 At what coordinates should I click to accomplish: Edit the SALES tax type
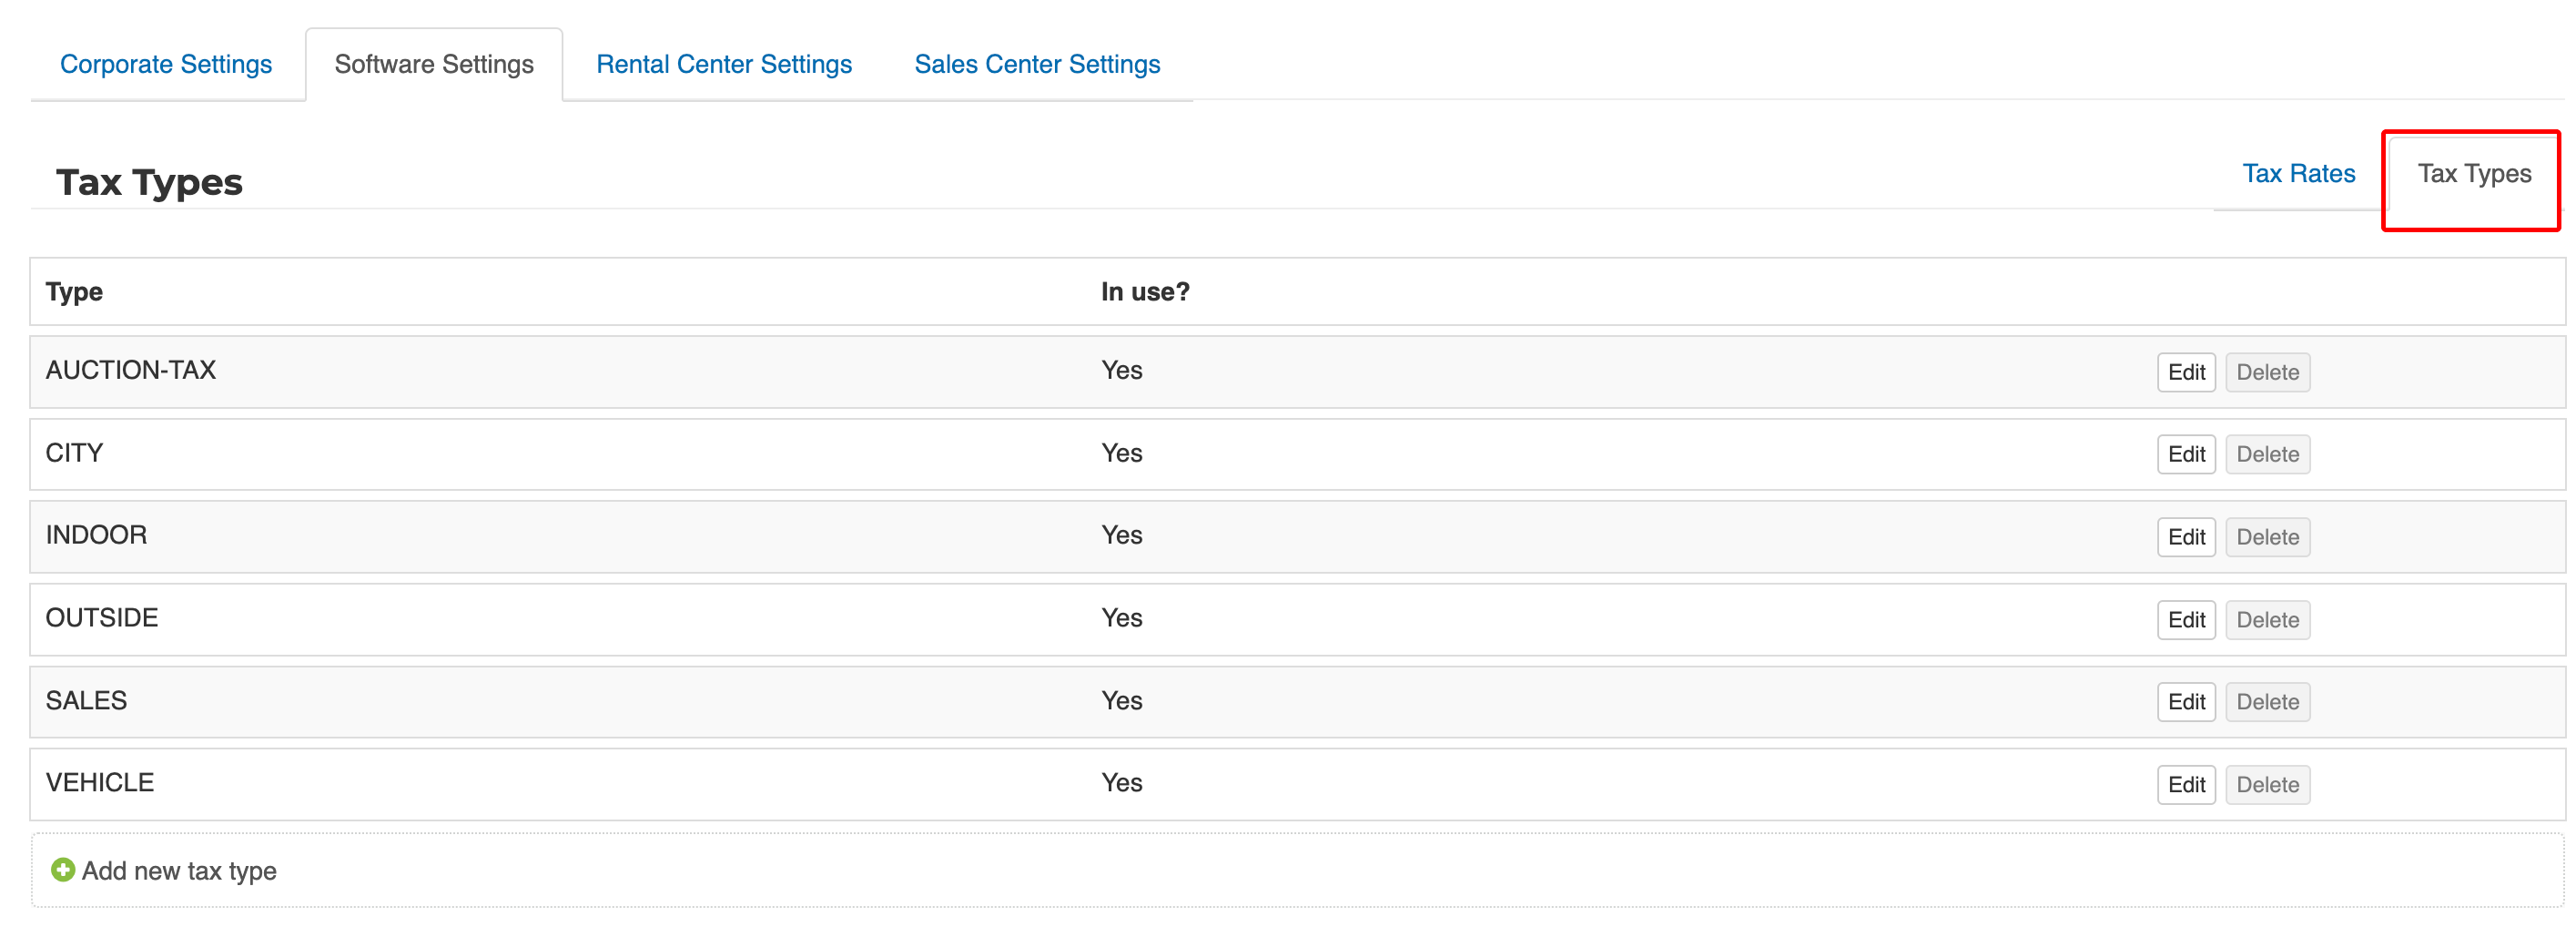2186,702
